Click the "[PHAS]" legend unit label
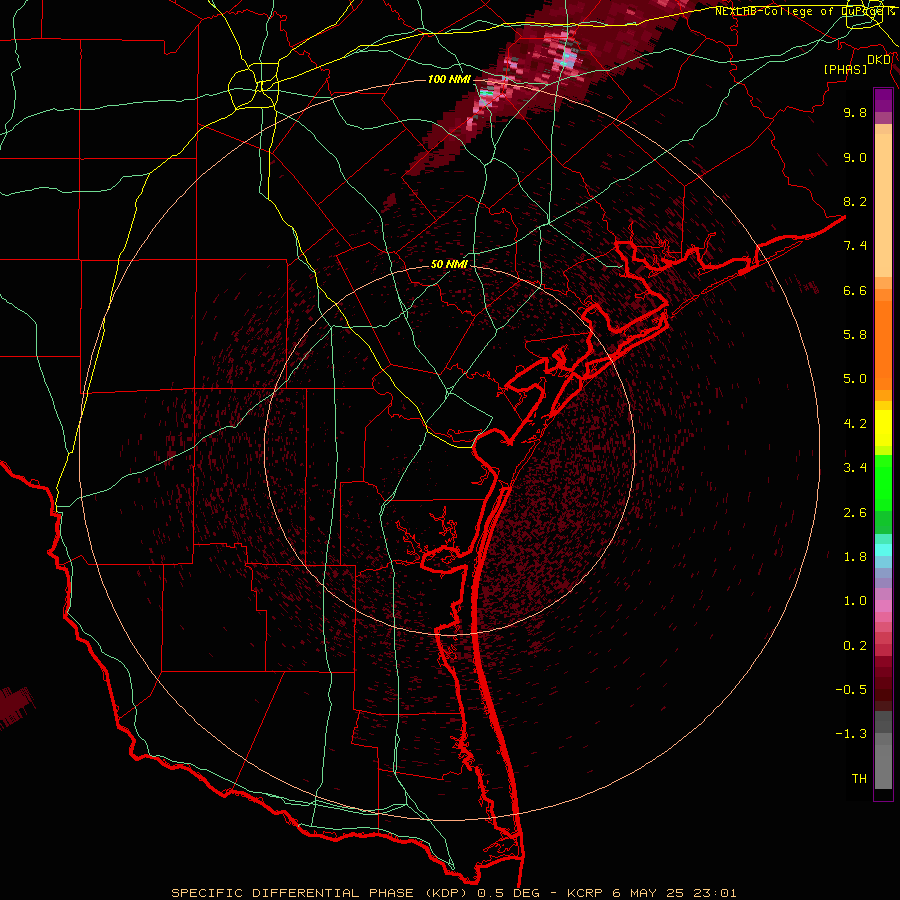This screenshot has width=900, height=900. click(x=845, y=69)
